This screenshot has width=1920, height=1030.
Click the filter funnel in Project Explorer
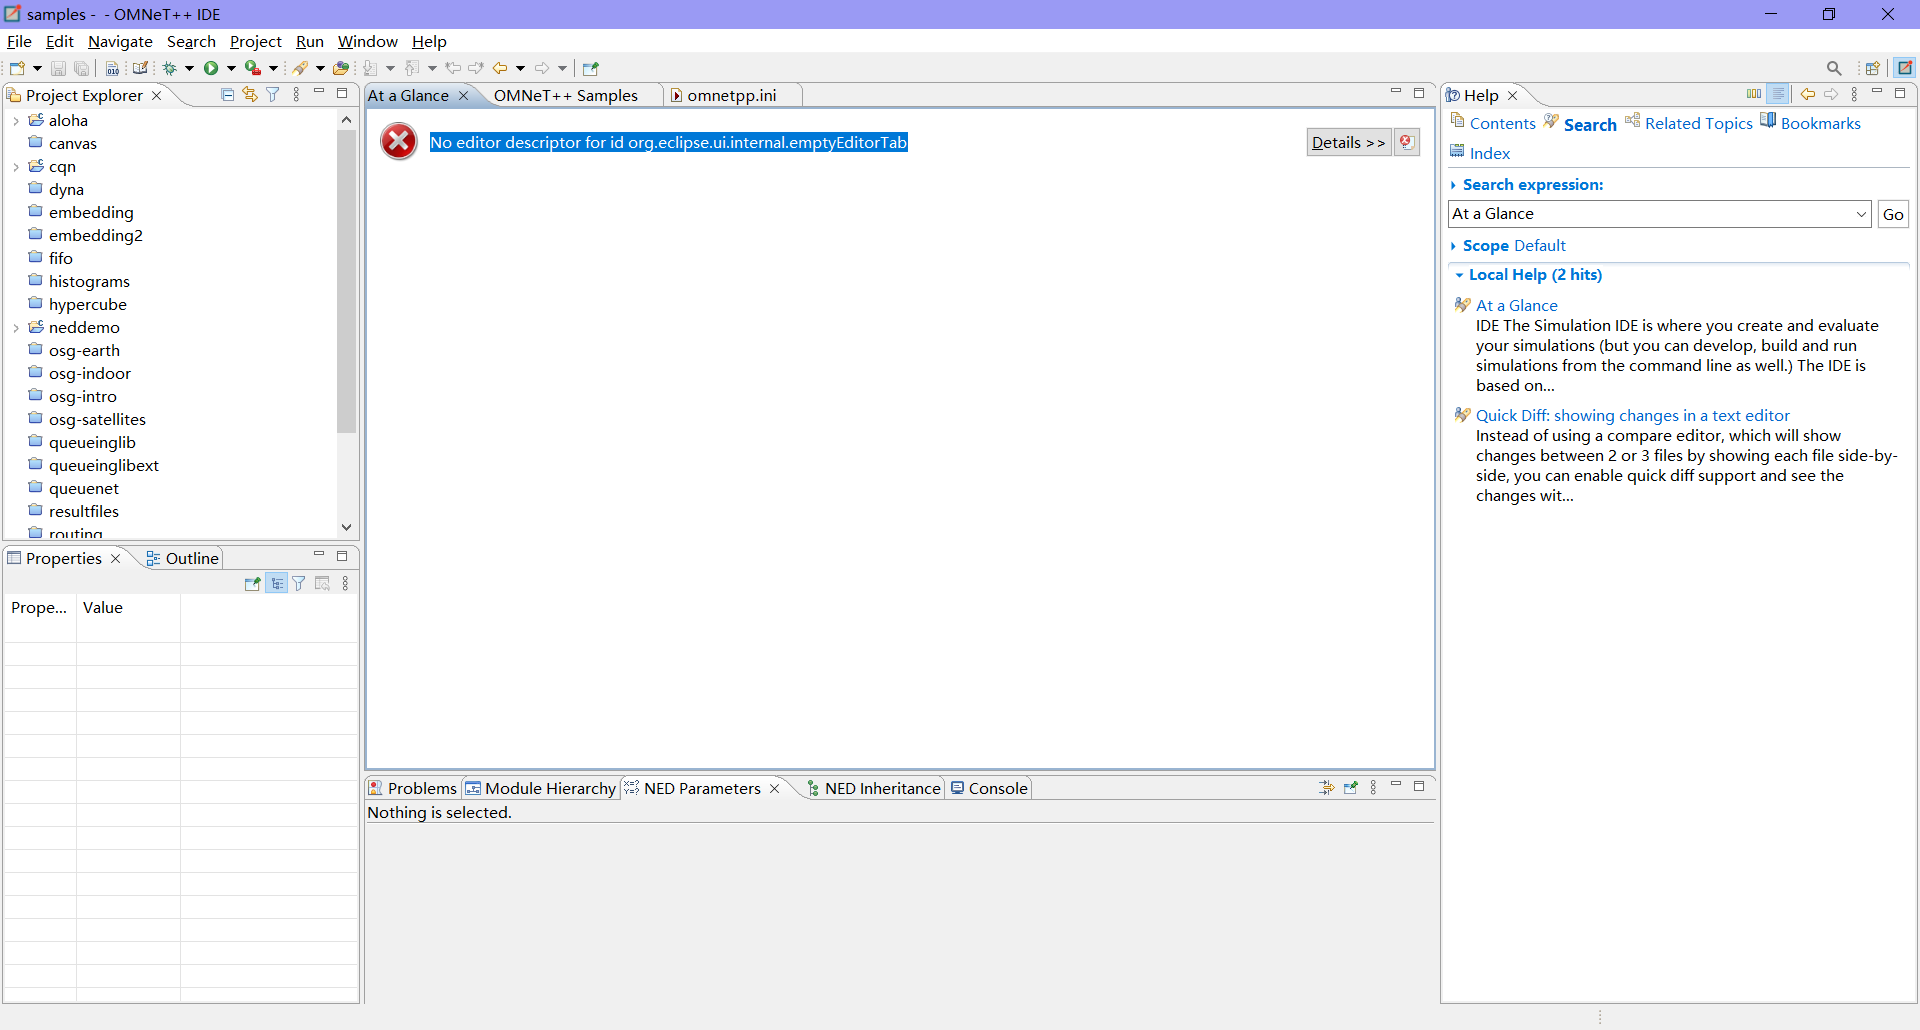(272, 95)
